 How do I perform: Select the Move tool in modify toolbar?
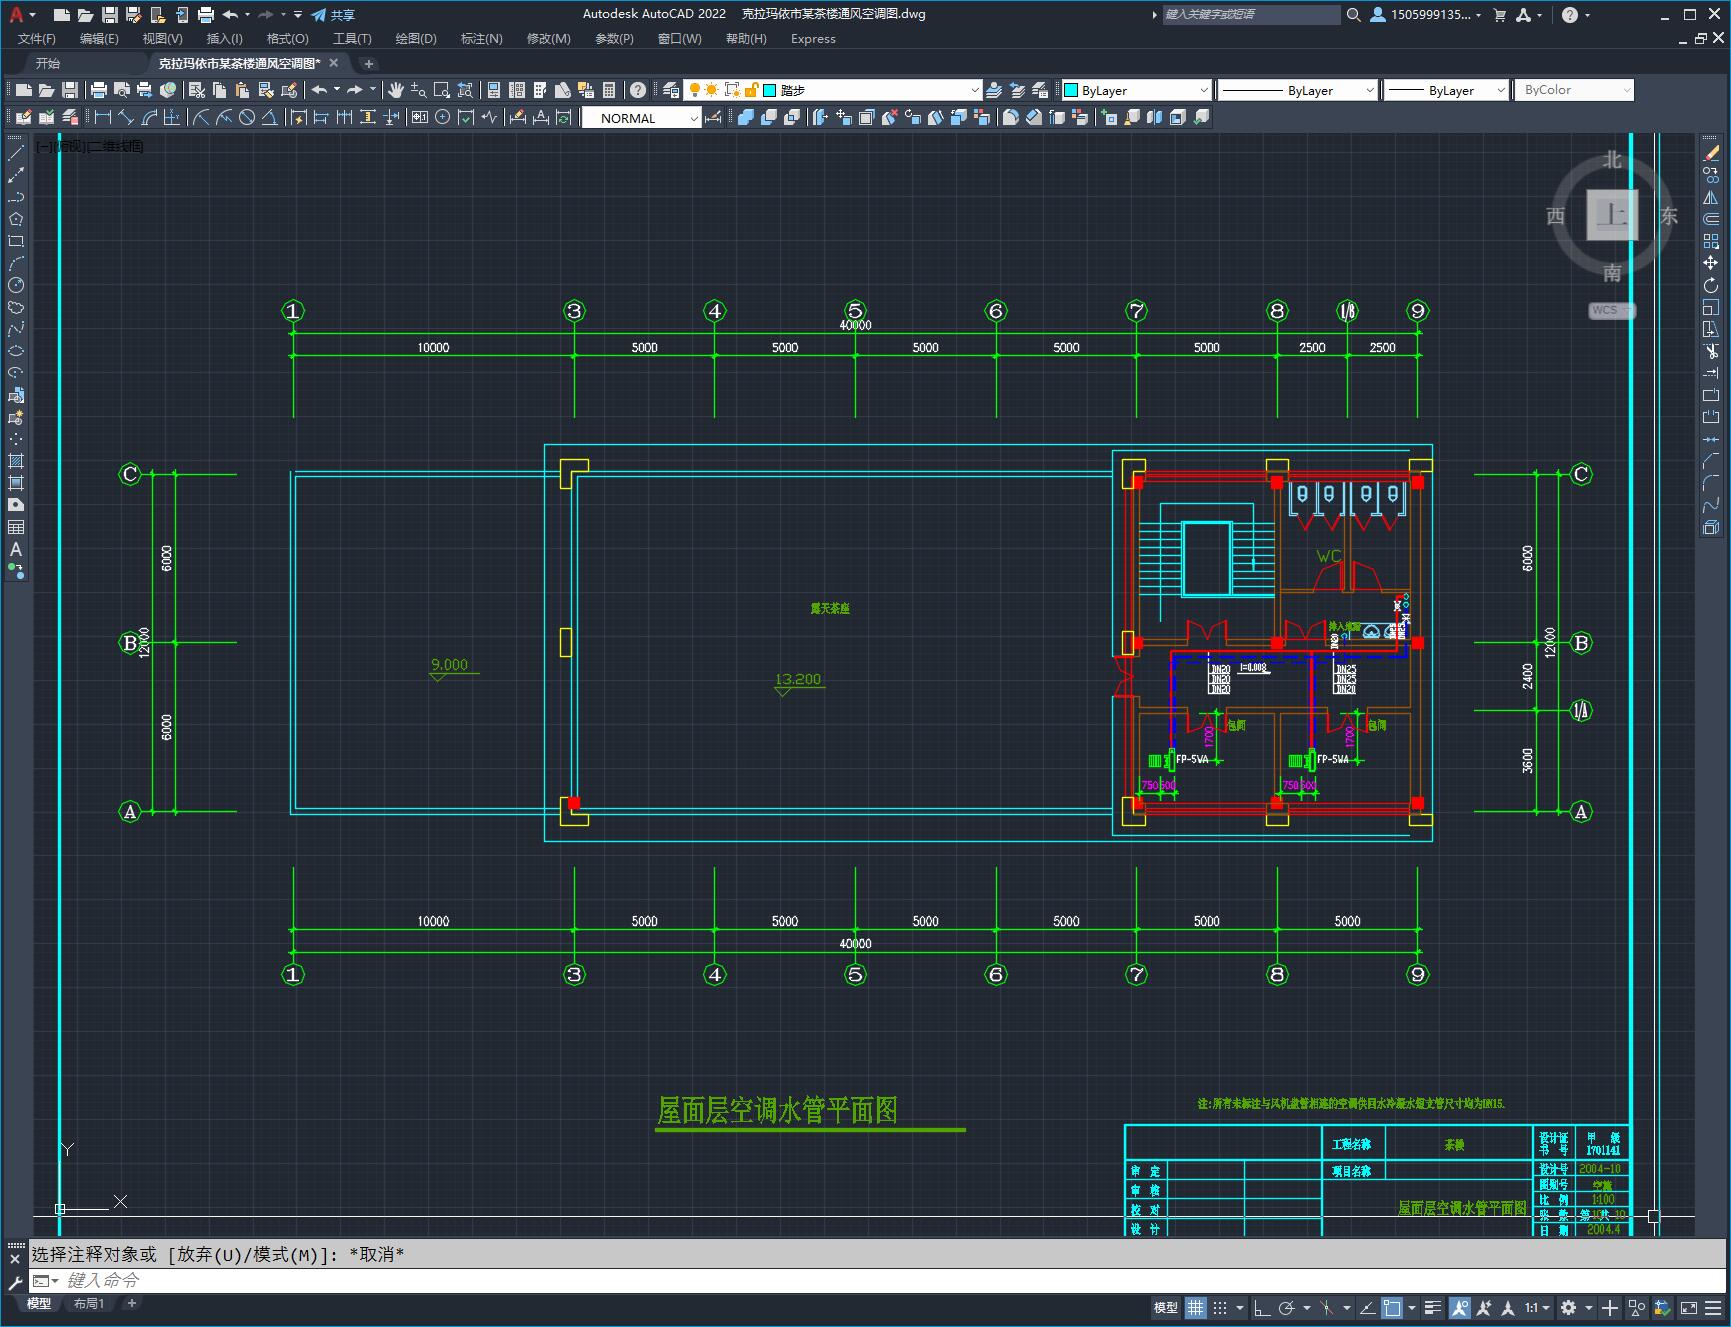(x=1711, y=263)
